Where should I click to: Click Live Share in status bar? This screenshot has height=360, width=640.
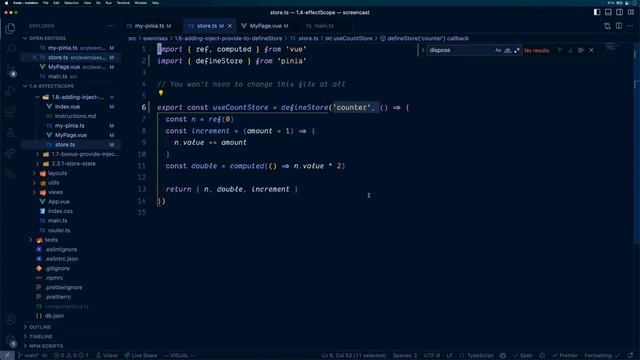click(141, 356)
